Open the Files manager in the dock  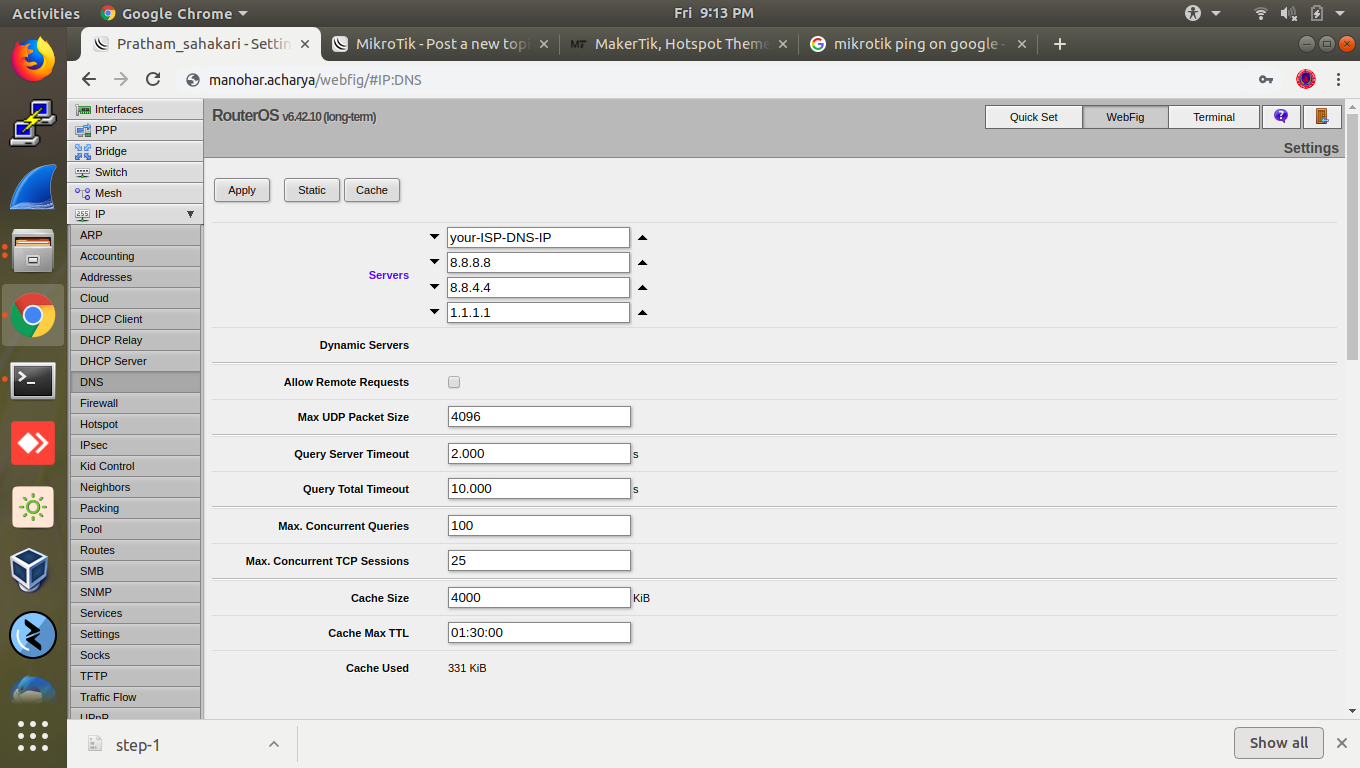click(33, 250)
